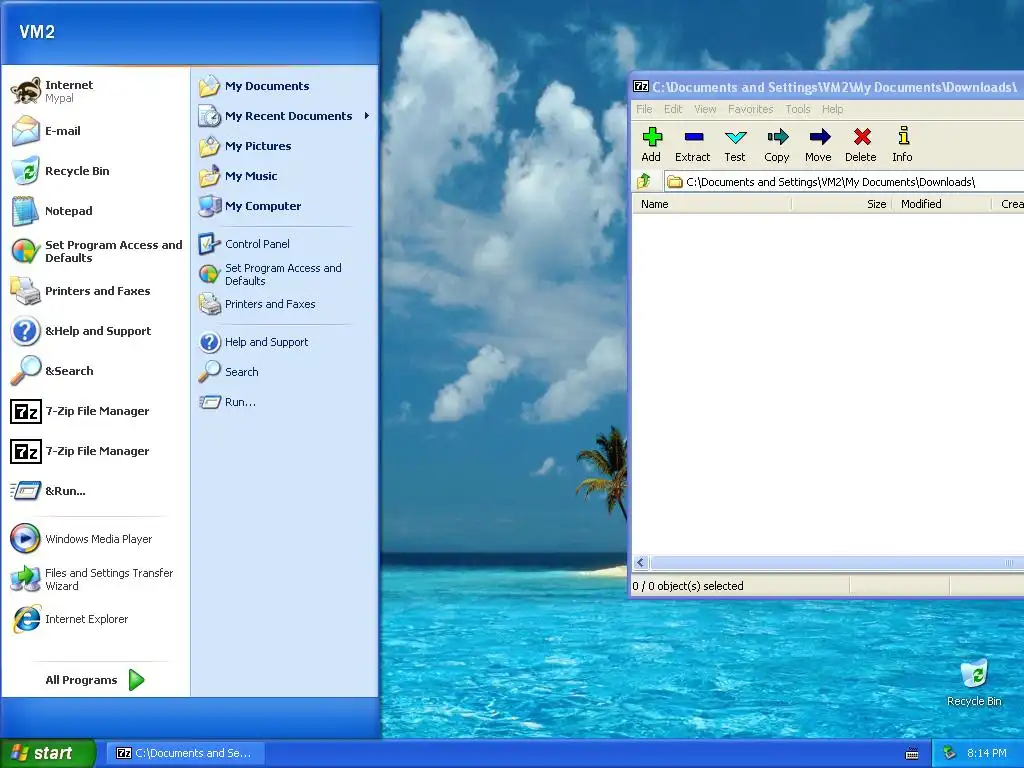Launch Windows Media Player
This screenshot has height=768, width=1024.
[96, 539]
